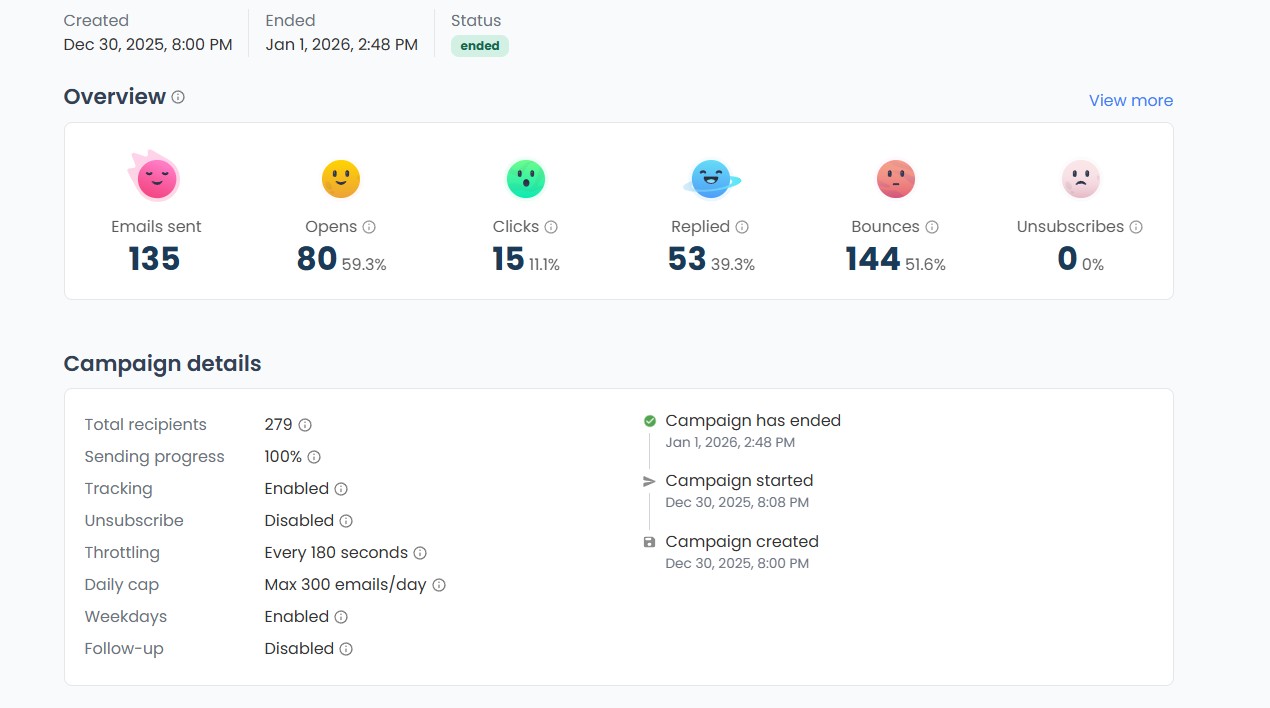The width and height of the screenshot is (1270, 708).
Task: Open the View more link
Action: [x=1130, y=100]
